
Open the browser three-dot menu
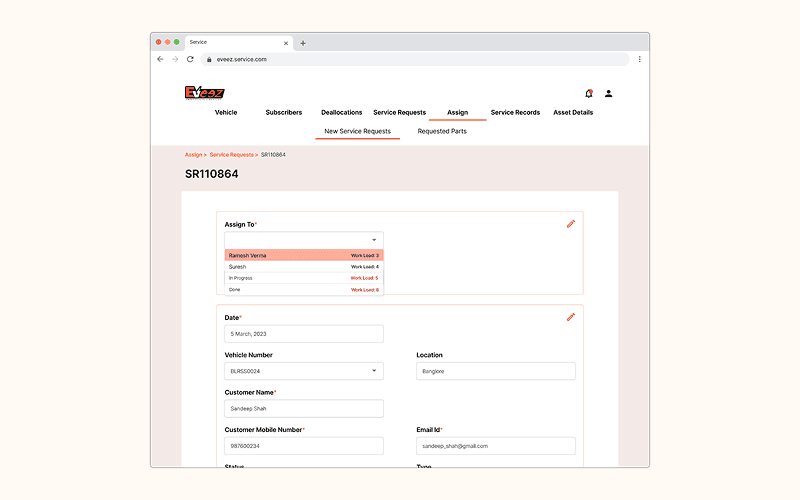tap(639, 59)
